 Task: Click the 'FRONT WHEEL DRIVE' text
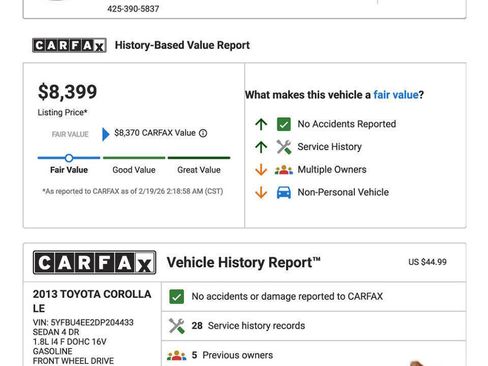(x=73, y=361)
